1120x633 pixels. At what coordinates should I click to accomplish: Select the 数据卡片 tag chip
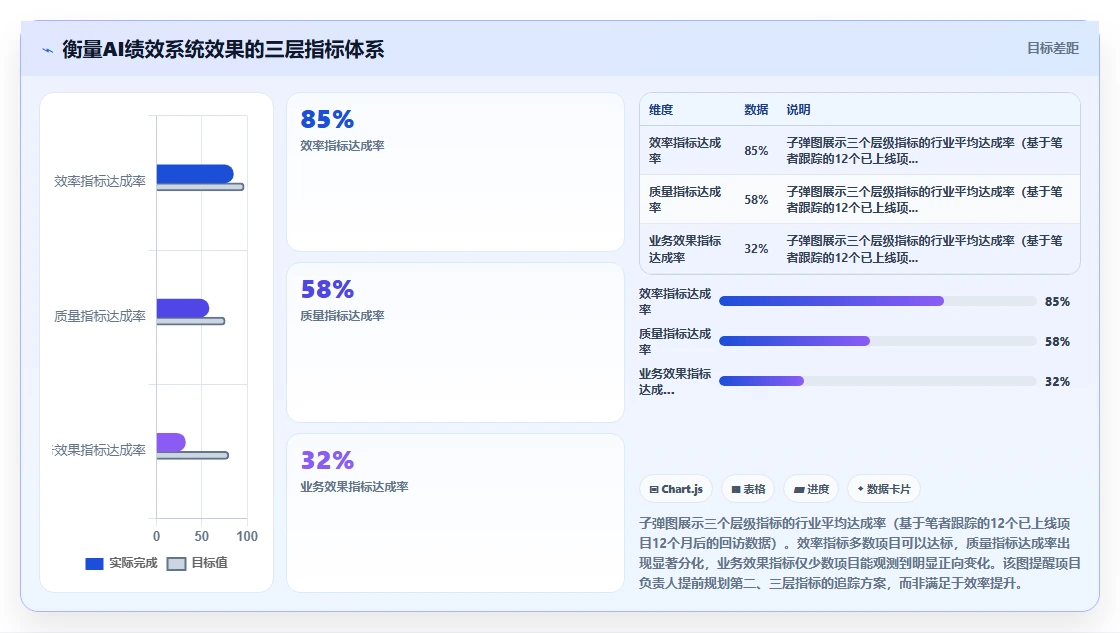884,489
